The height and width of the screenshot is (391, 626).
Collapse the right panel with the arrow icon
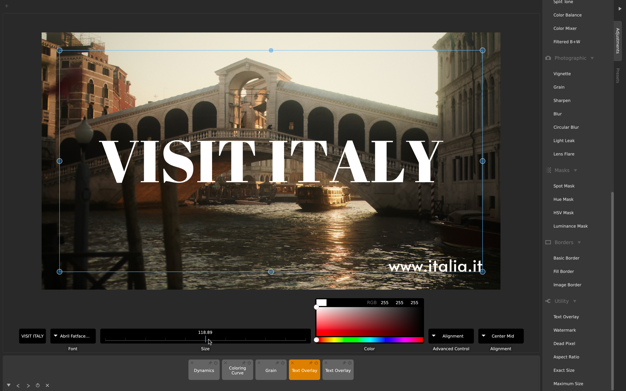coord(620,8)
